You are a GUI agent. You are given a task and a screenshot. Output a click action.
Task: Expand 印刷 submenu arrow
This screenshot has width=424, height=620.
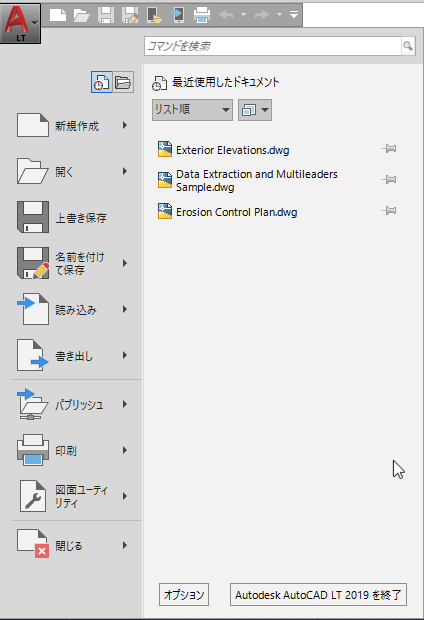(x=125, y=450)
